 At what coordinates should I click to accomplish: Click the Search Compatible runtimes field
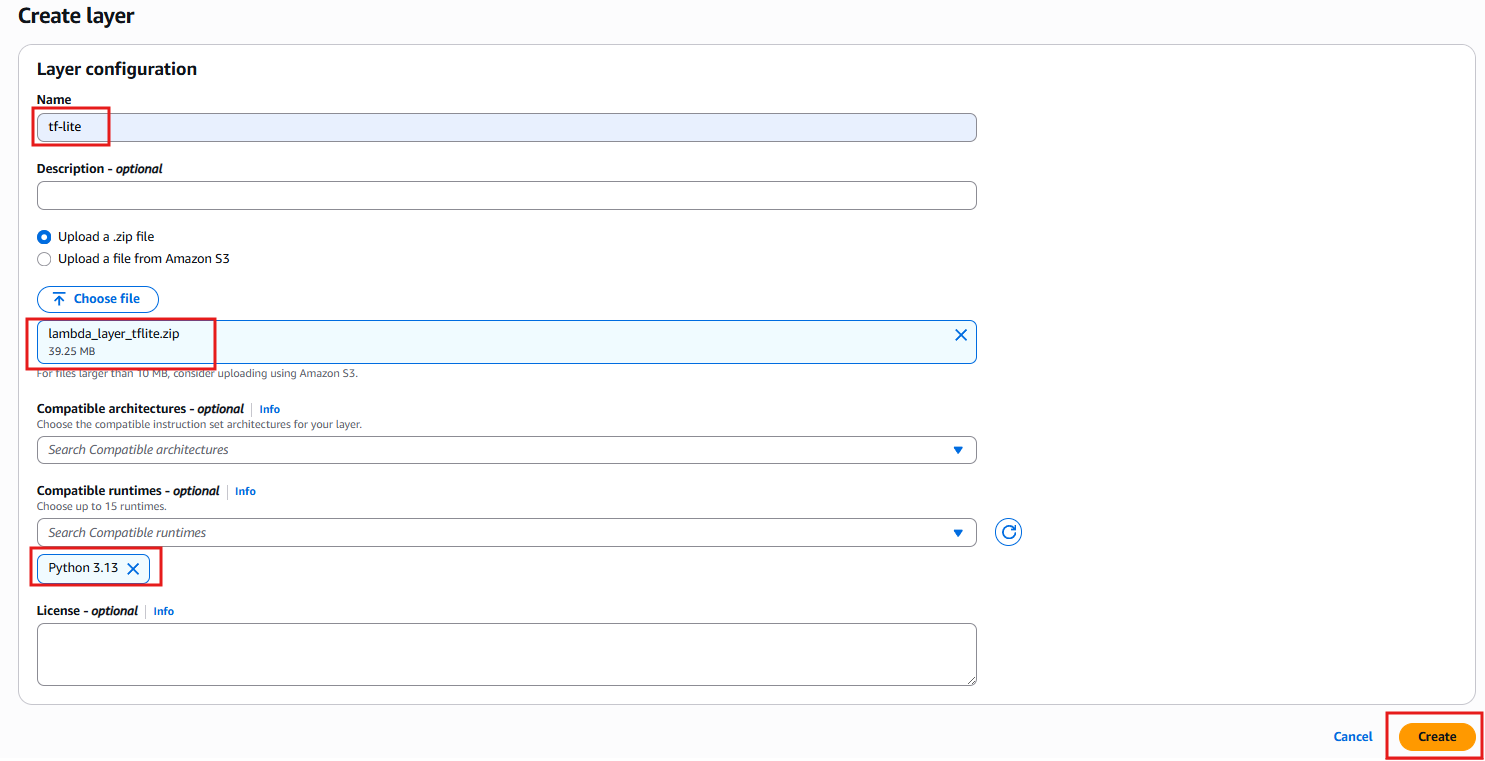coord(490,533)
